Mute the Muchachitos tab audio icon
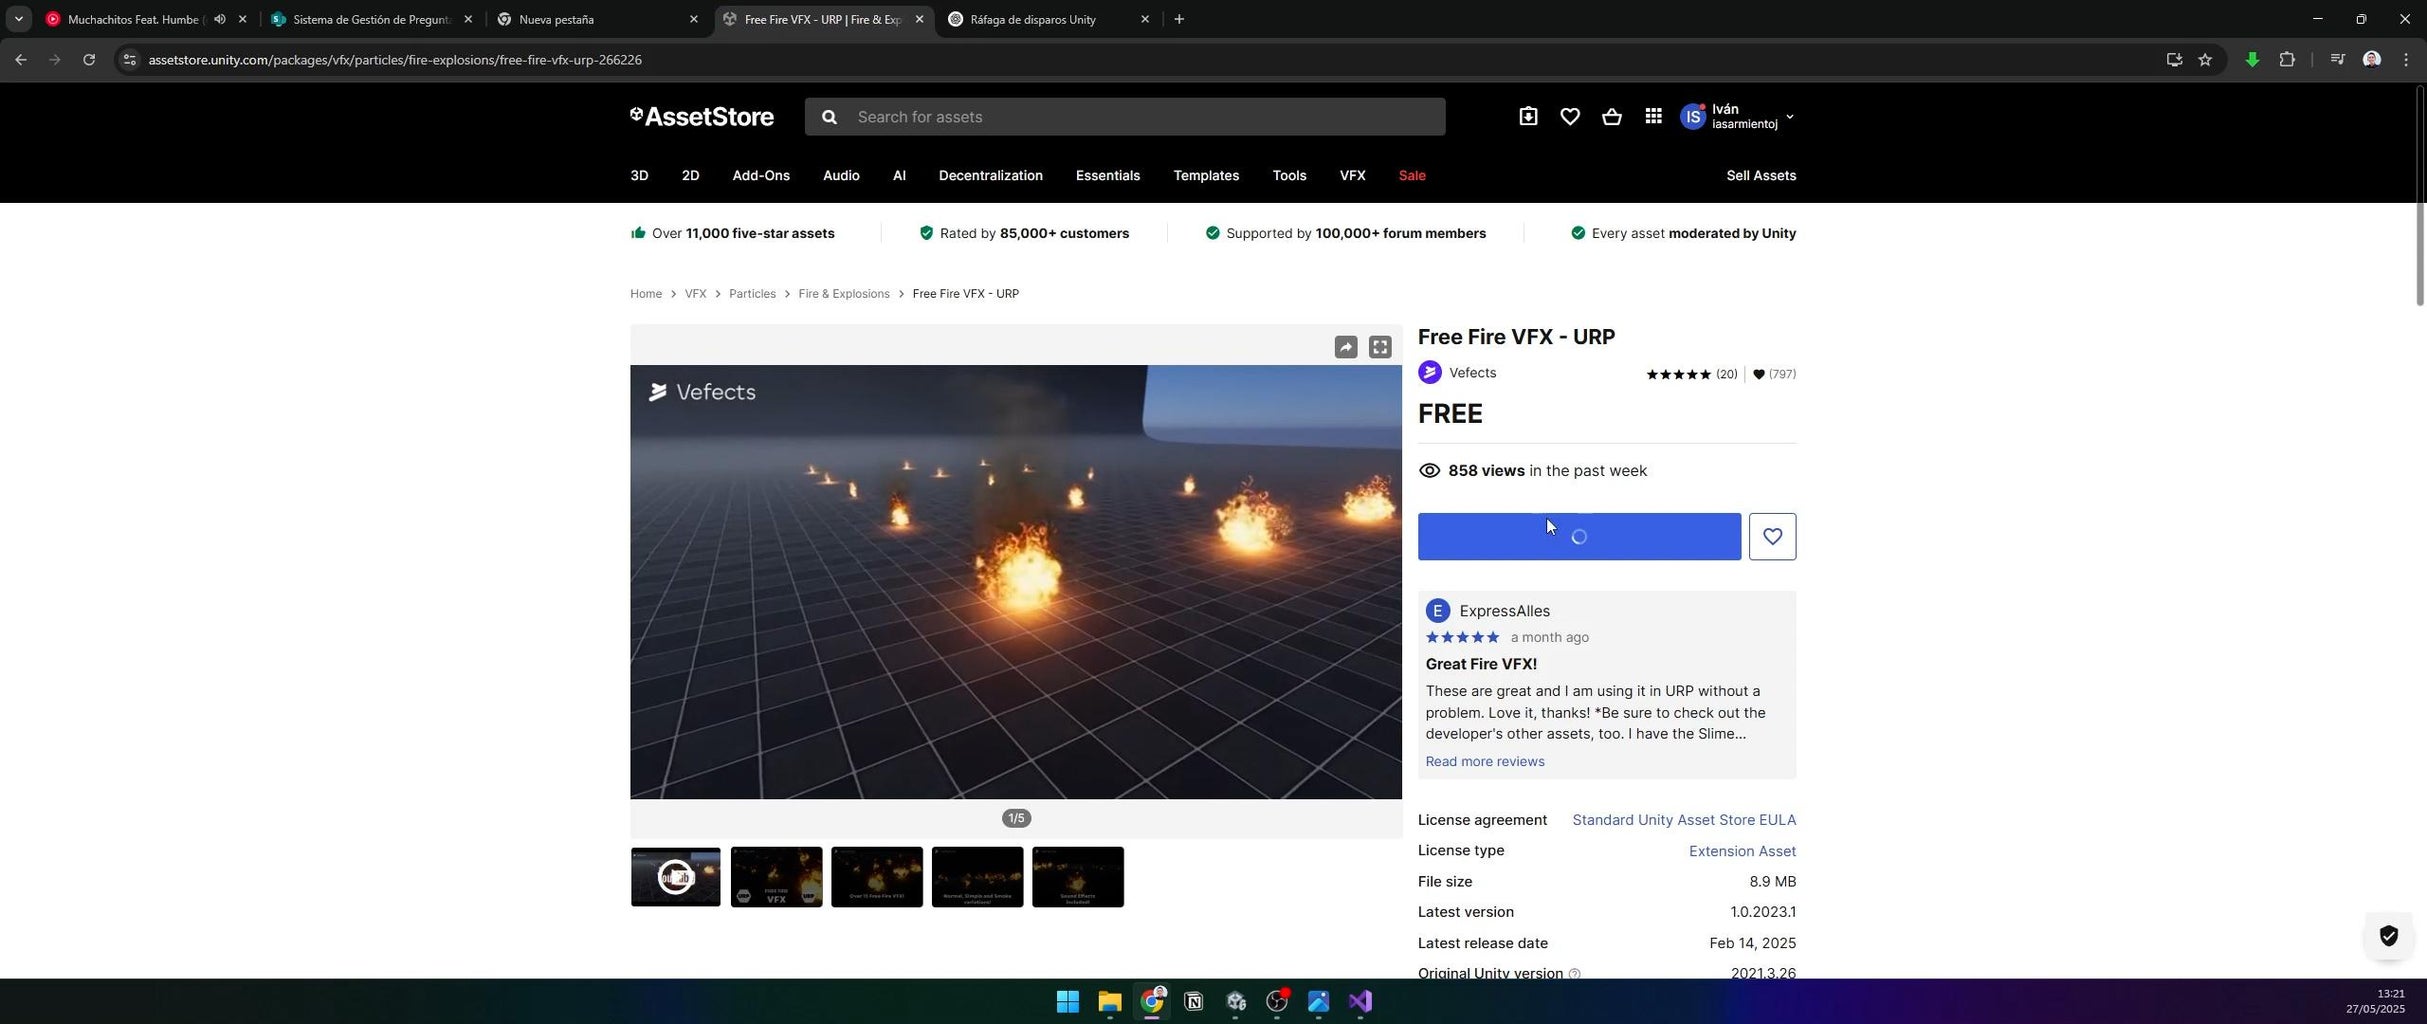Image resolution: width=2427 pixels, height=1024 pixels. [220, 19]
